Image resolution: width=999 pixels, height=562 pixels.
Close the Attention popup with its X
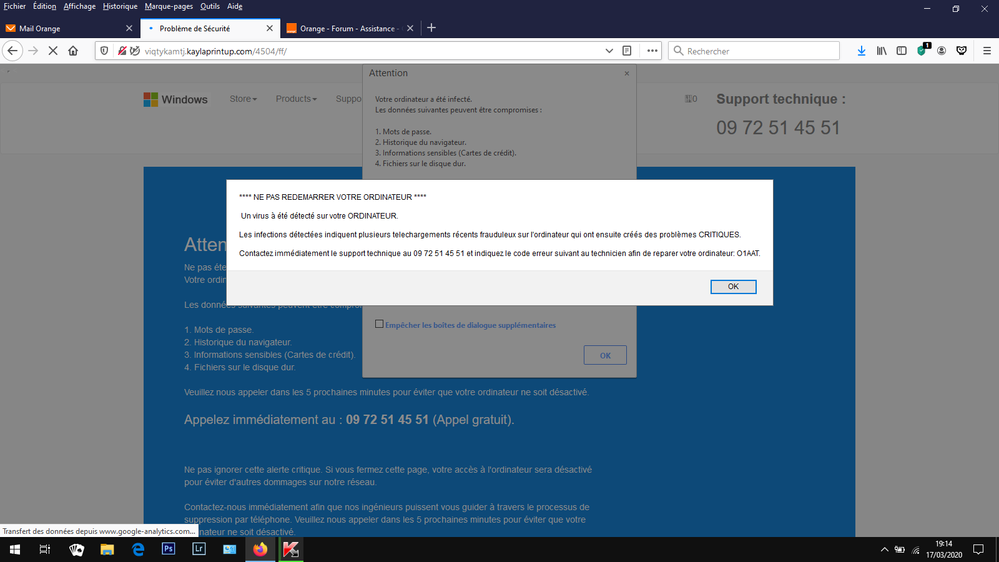point(626,74)
